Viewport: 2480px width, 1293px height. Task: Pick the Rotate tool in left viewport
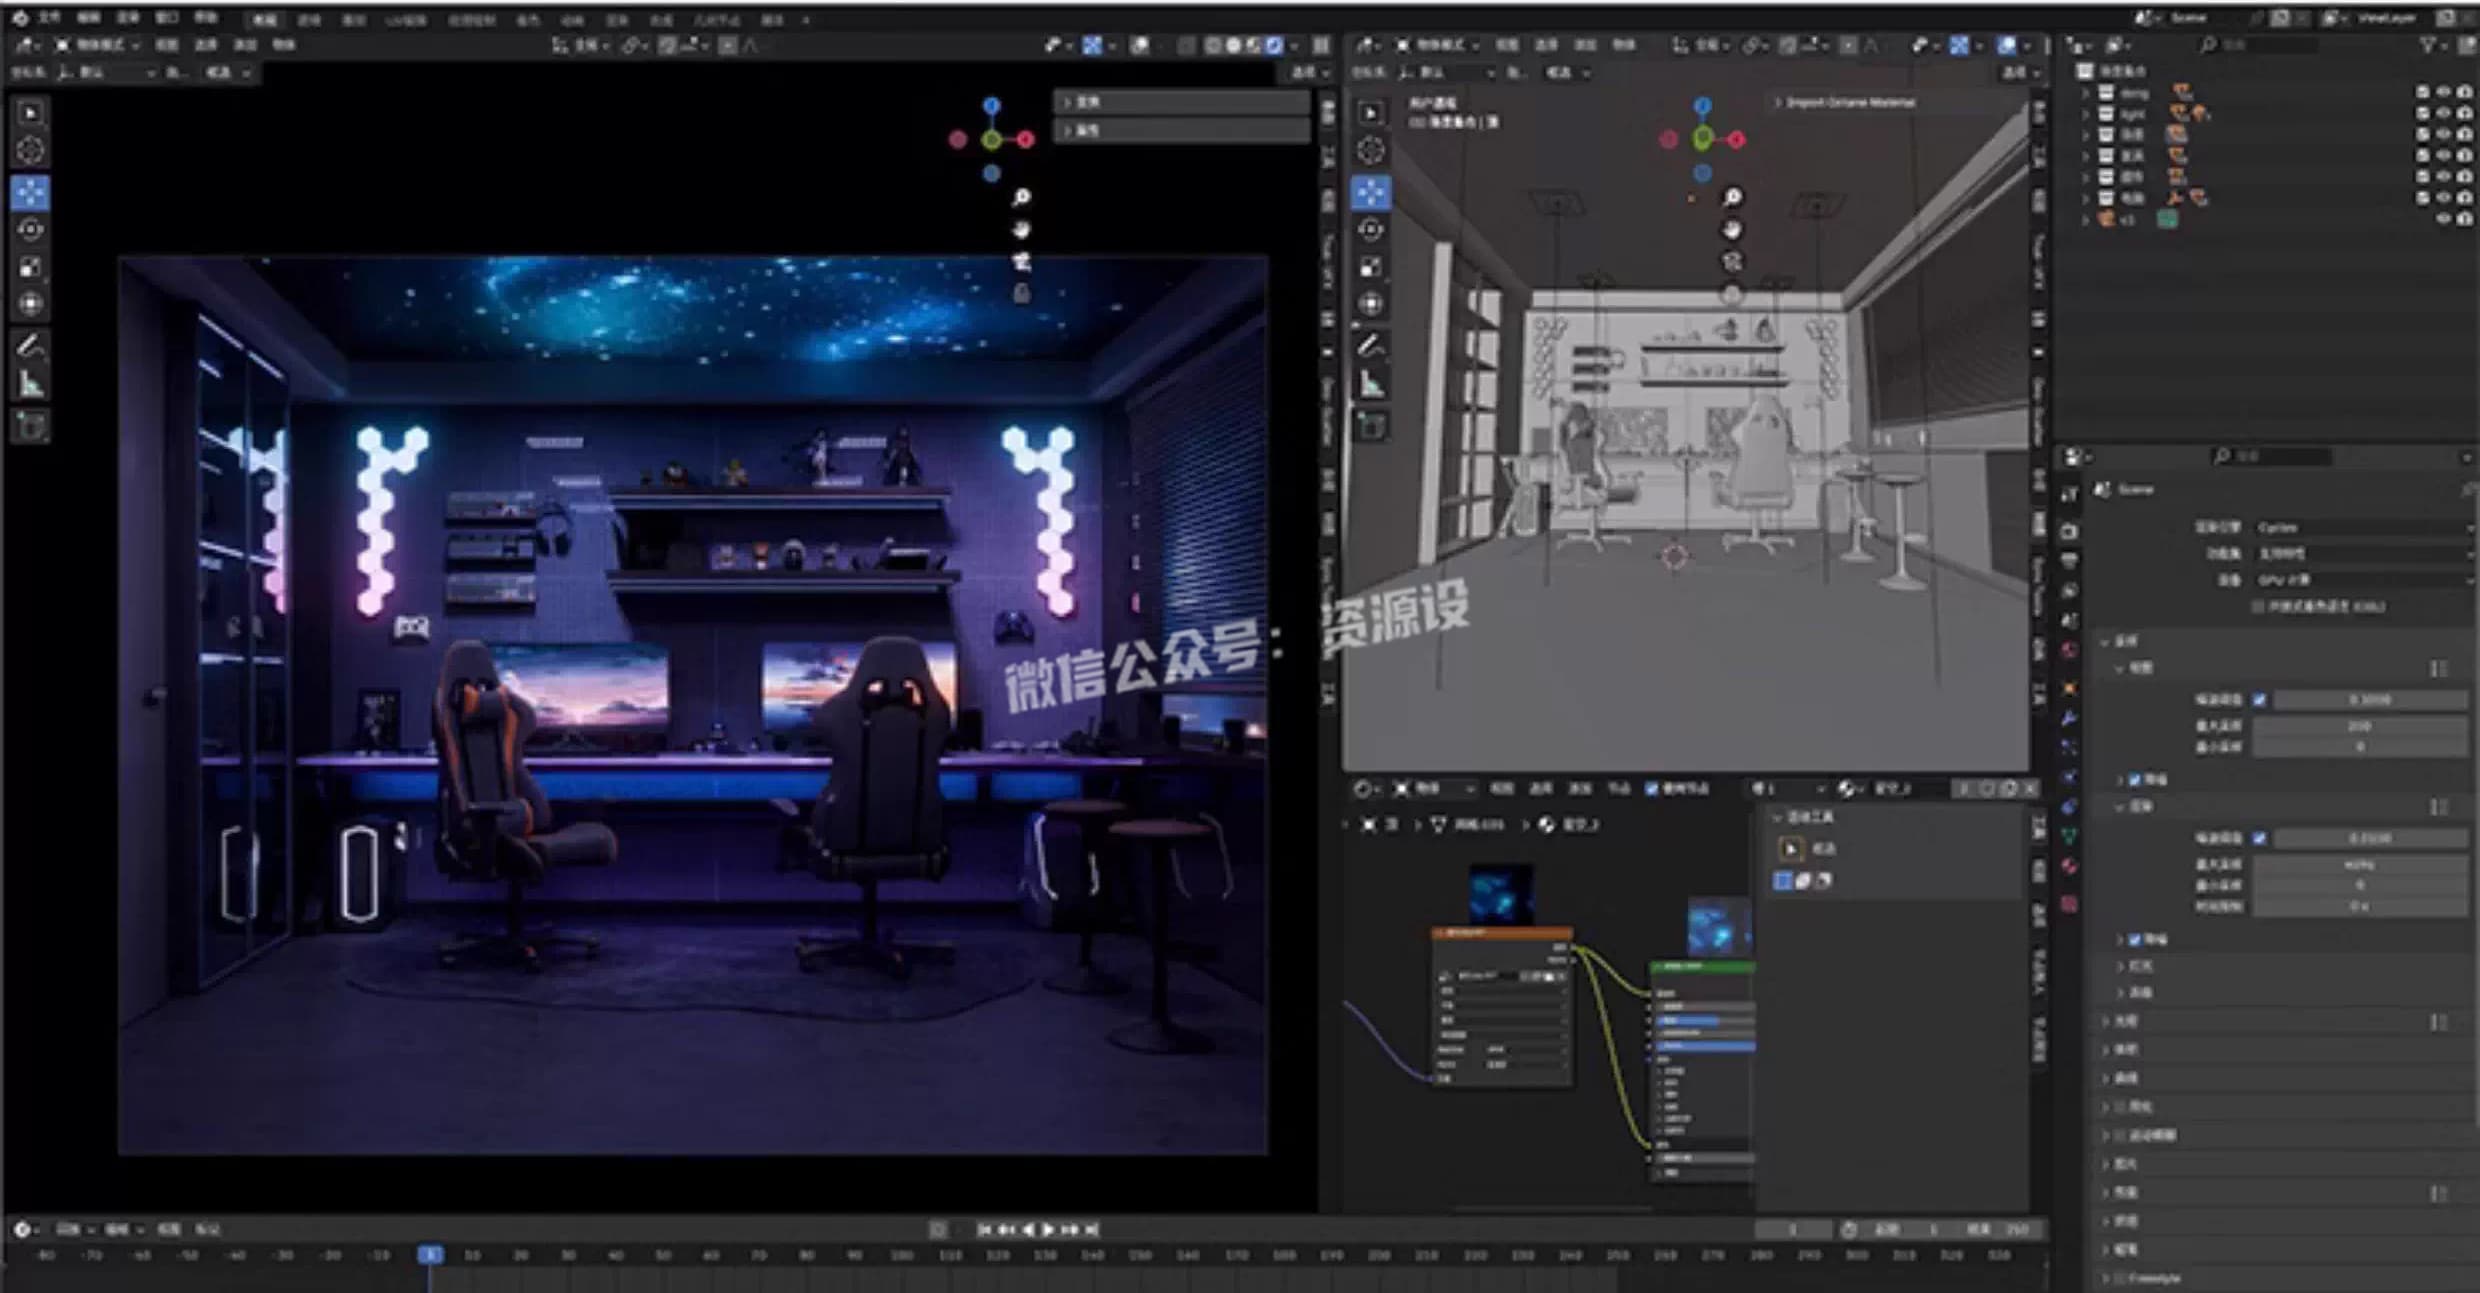point(31,229)
